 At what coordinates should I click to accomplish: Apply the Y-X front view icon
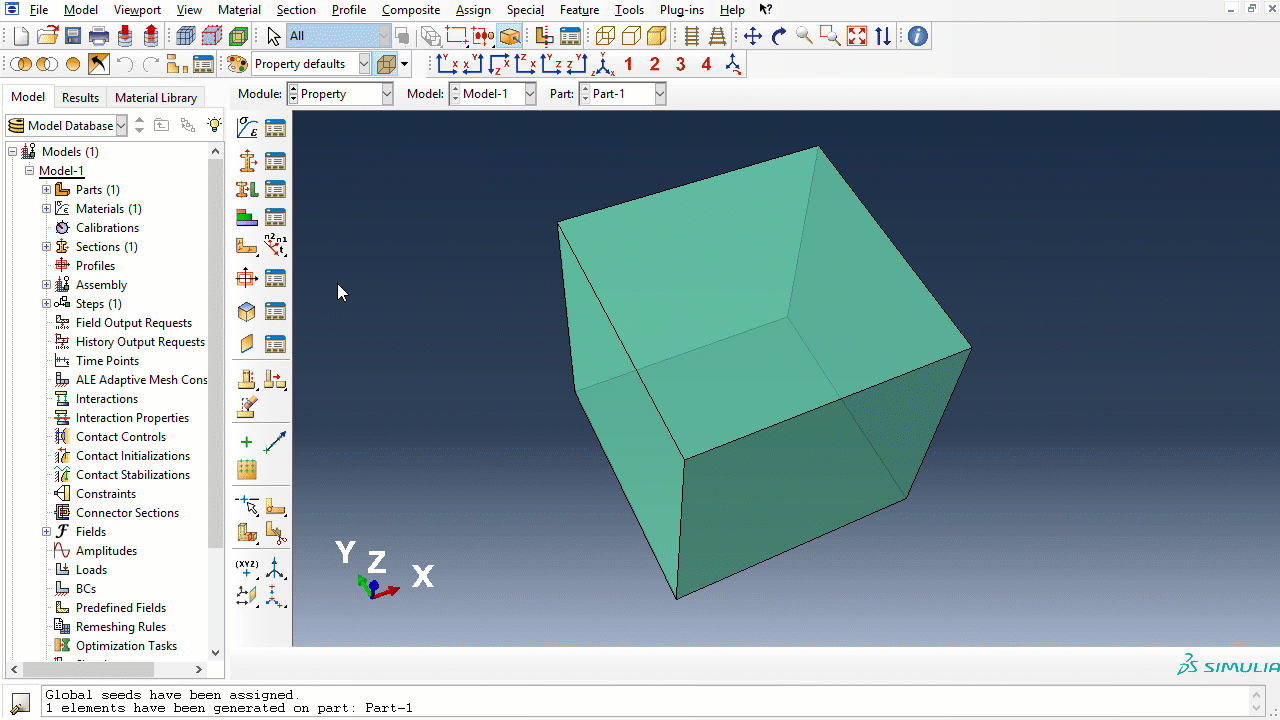447,64
